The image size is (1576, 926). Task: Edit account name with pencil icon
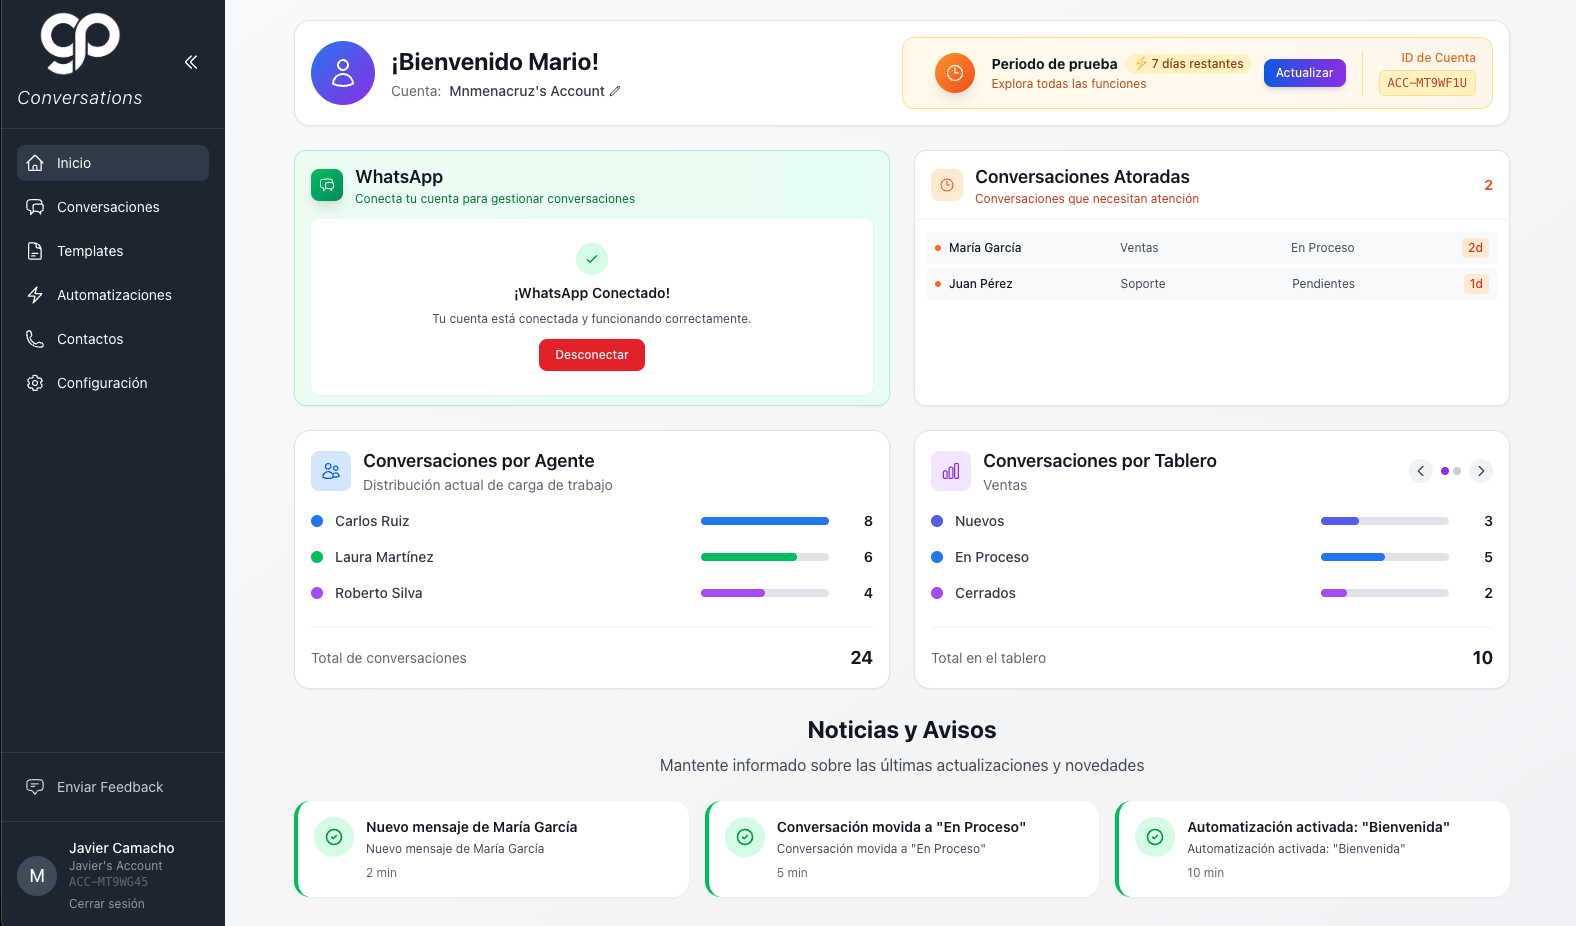[615, 91]
